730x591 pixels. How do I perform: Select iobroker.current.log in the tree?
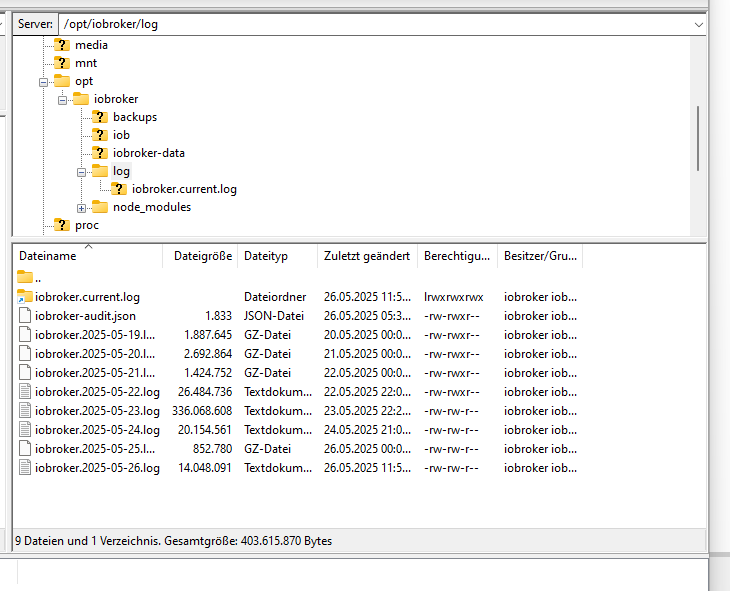pyautogui.click(x=184, y=189)
